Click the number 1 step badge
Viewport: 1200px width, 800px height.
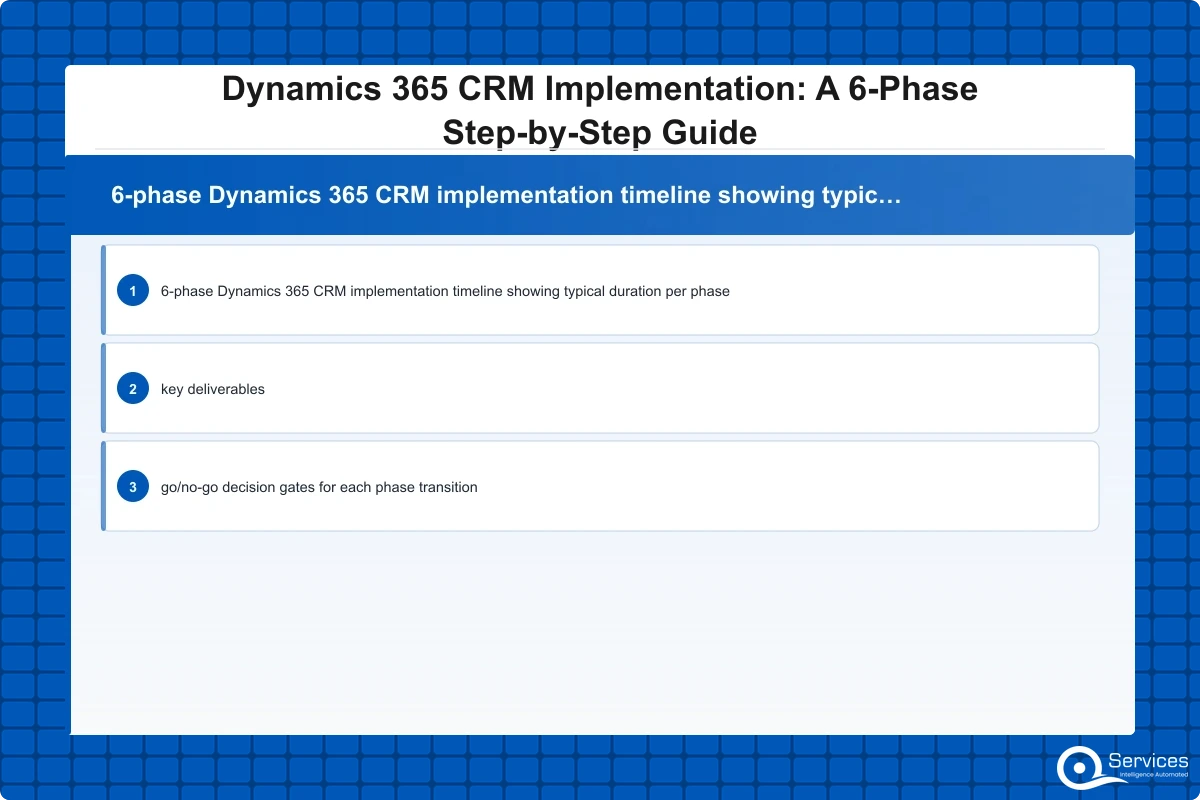(133, 291)
